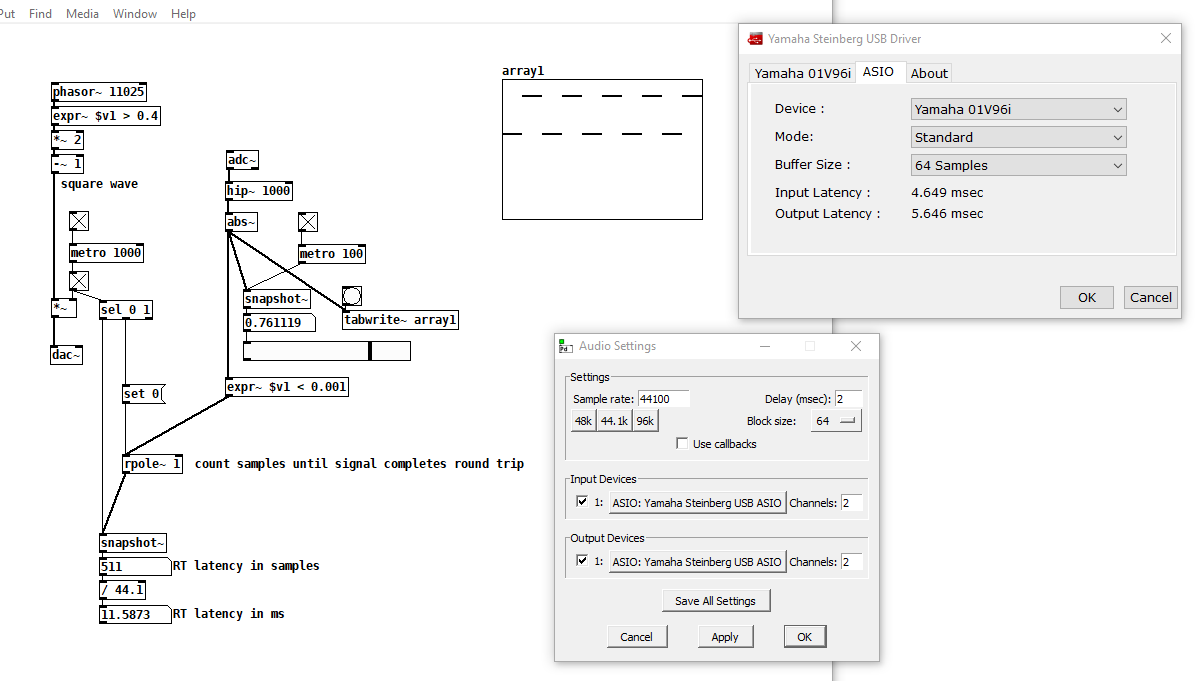Click the "square wave" comment

pyautogui.click(x=99, y=184)
